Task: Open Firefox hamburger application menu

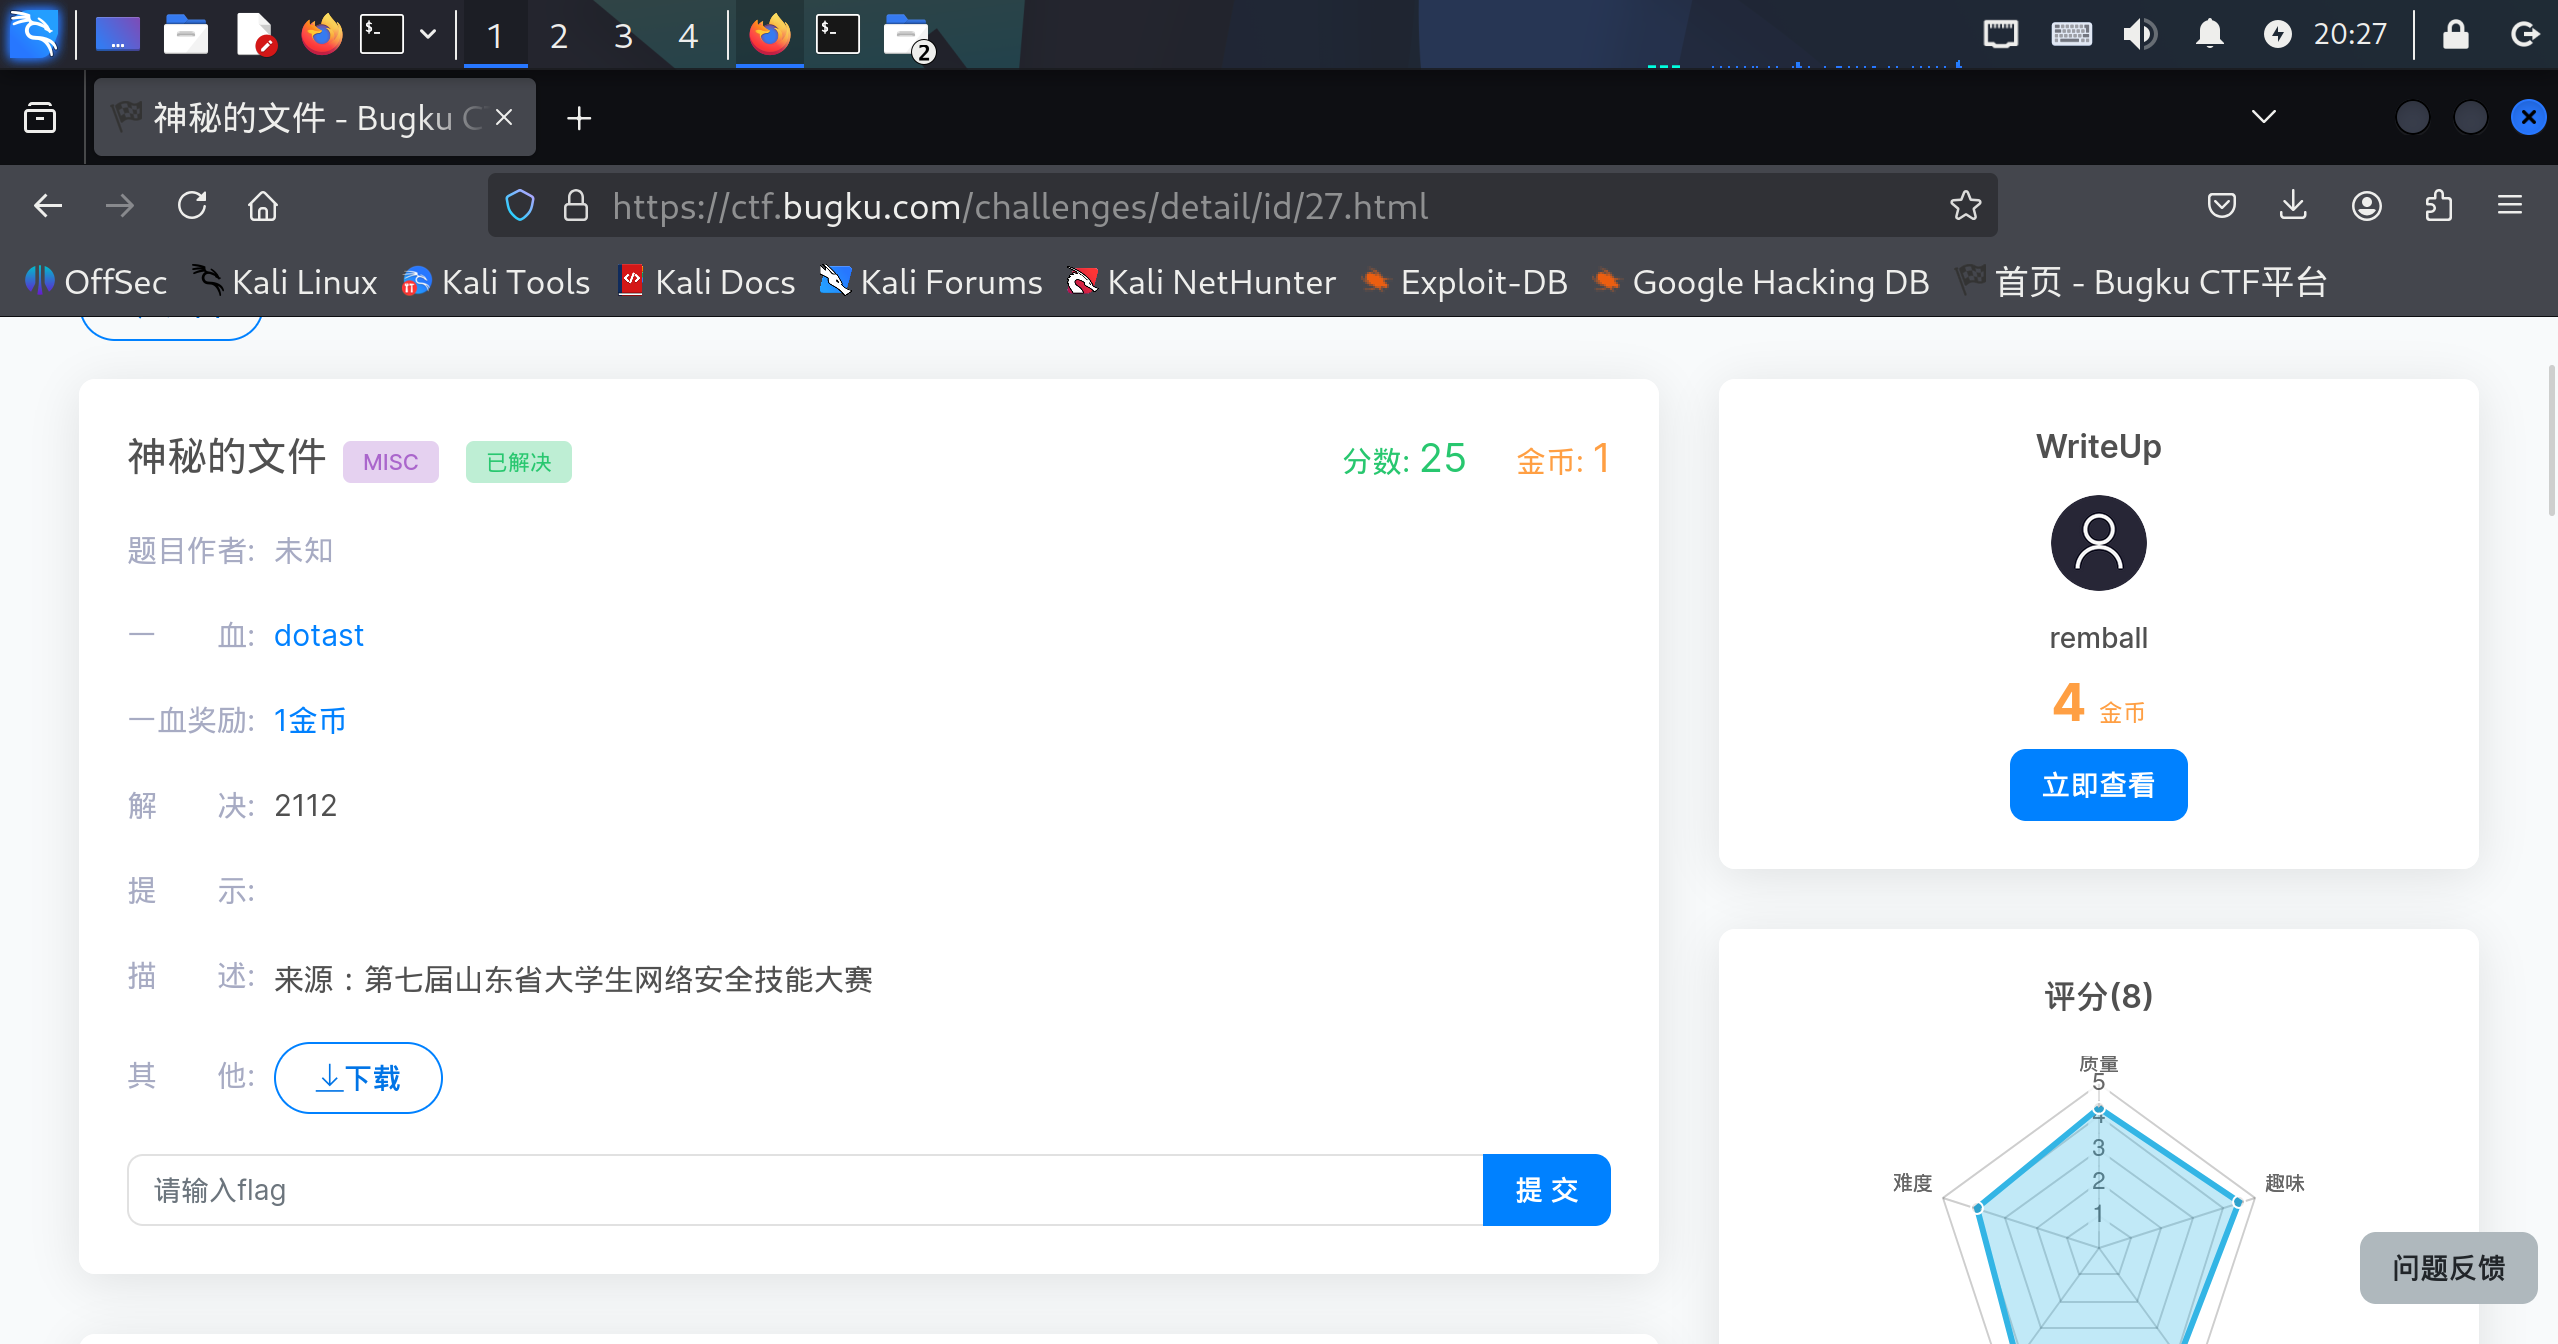Action: (x=2510, y=206)
